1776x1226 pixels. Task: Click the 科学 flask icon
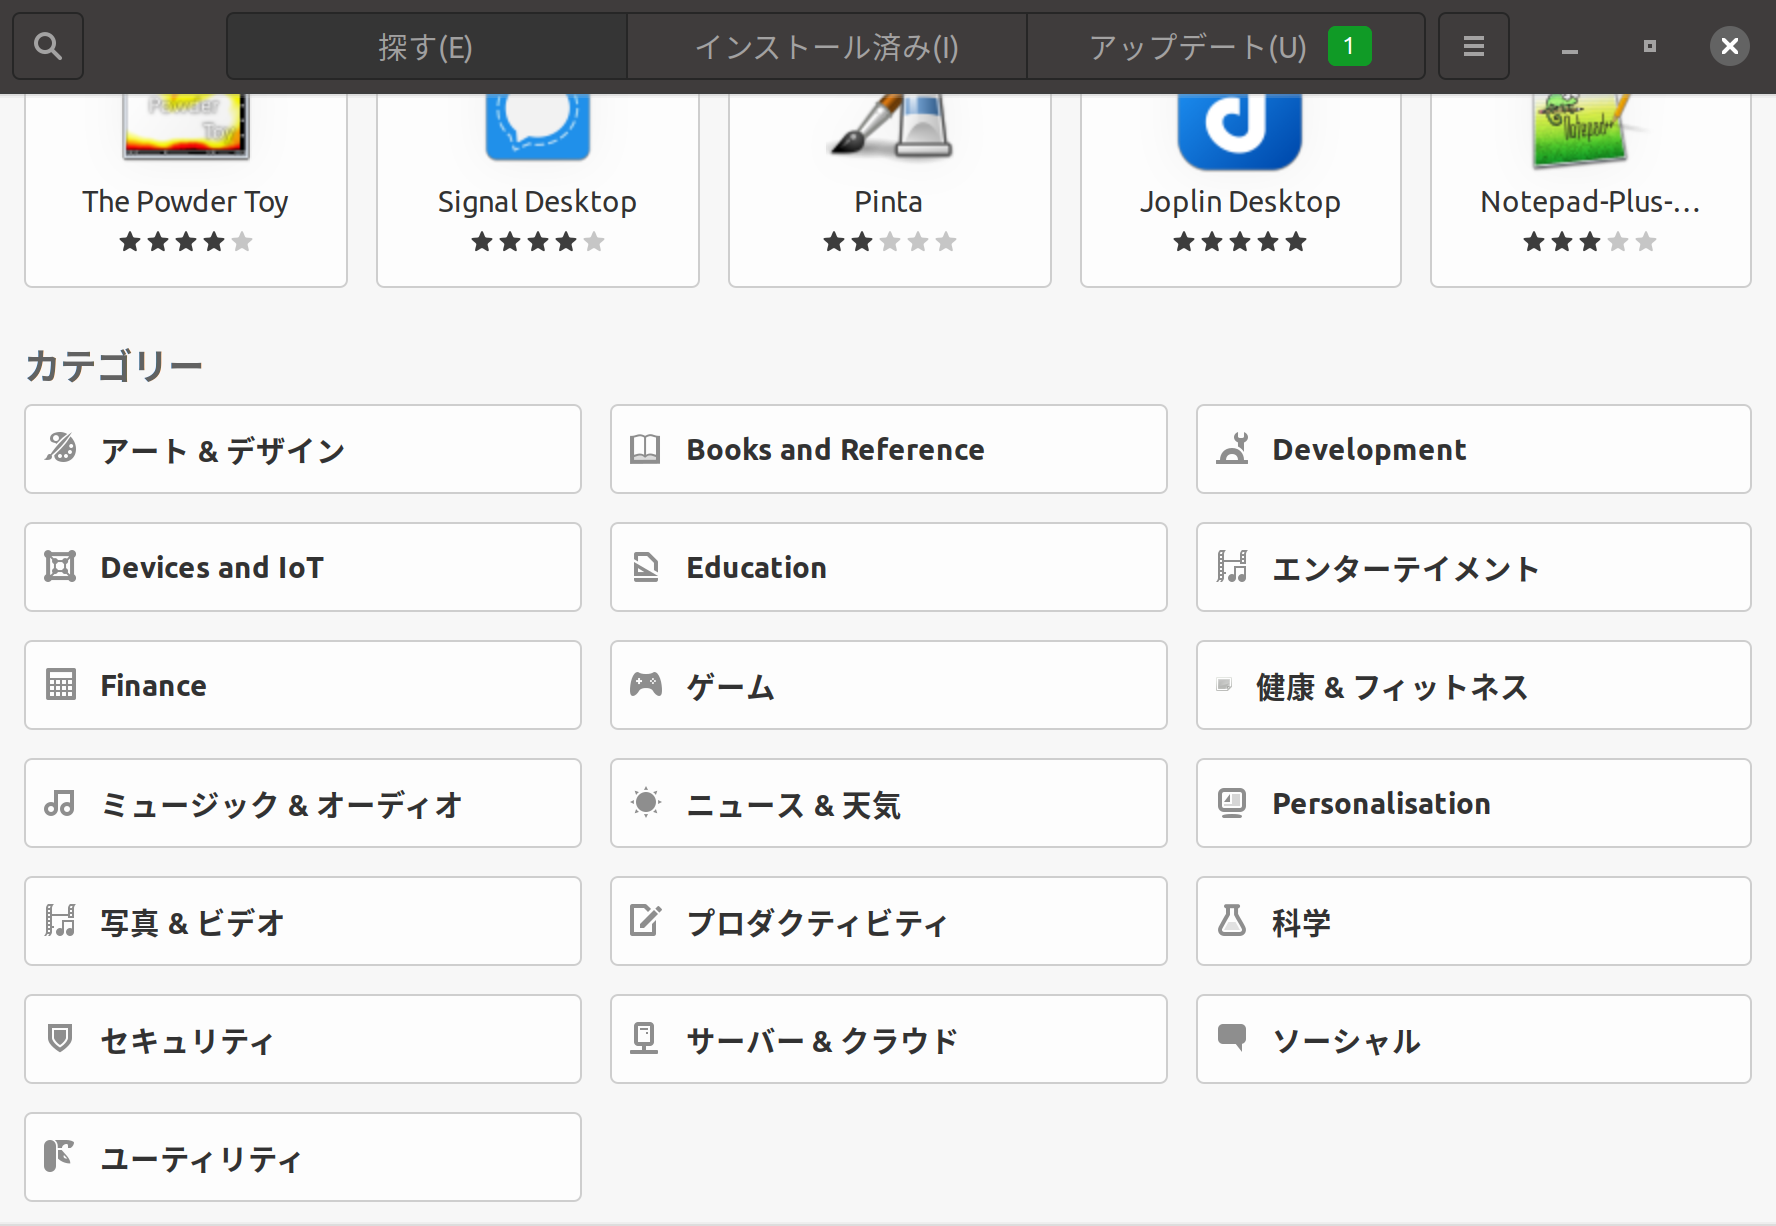tap(1232, 920)
